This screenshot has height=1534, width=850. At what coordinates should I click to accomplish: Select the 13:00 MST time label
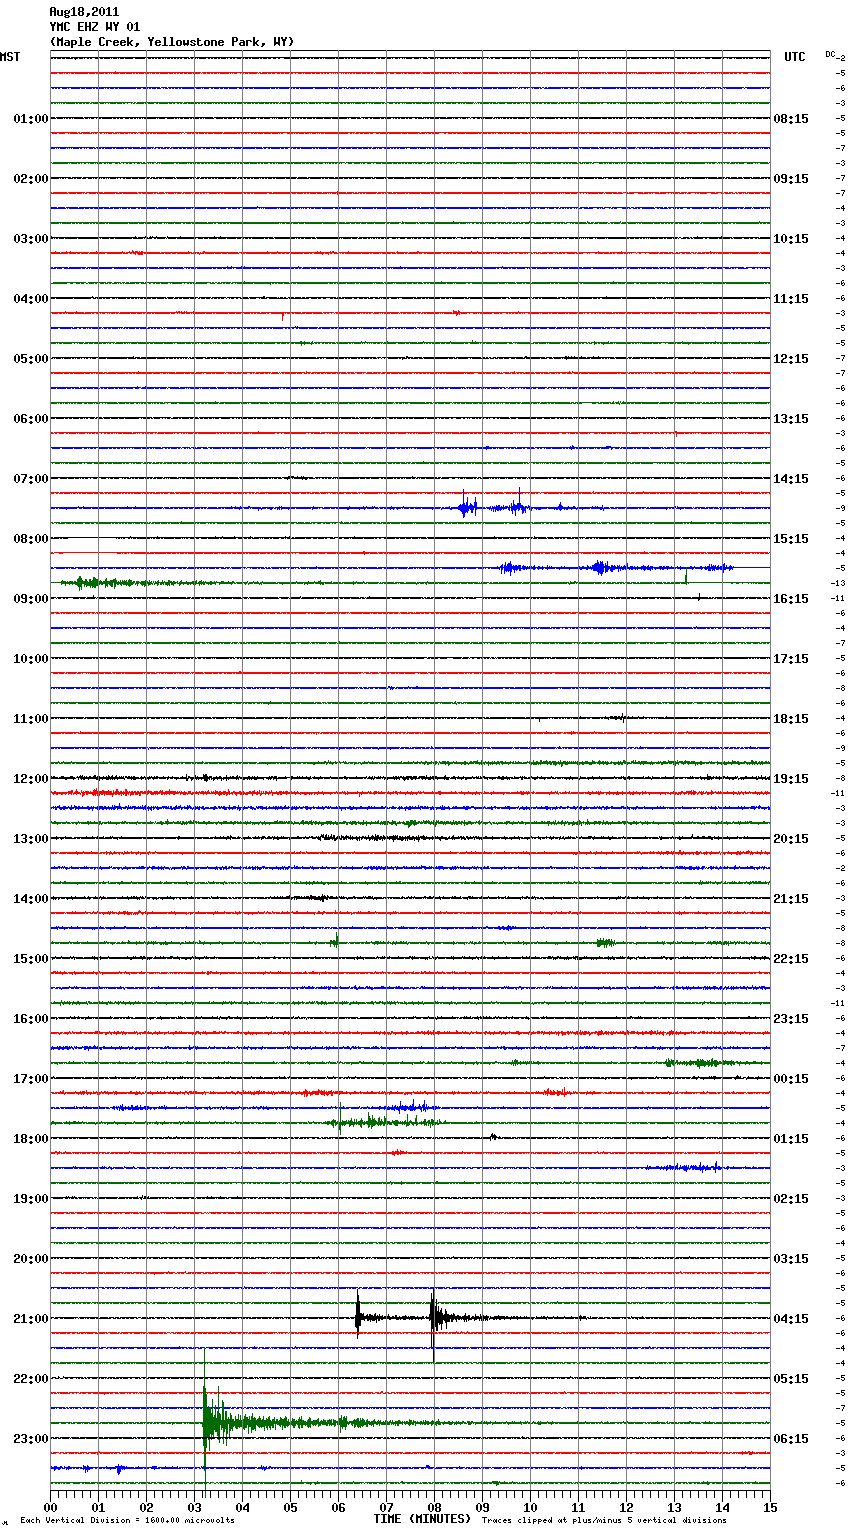coord(31,839)
